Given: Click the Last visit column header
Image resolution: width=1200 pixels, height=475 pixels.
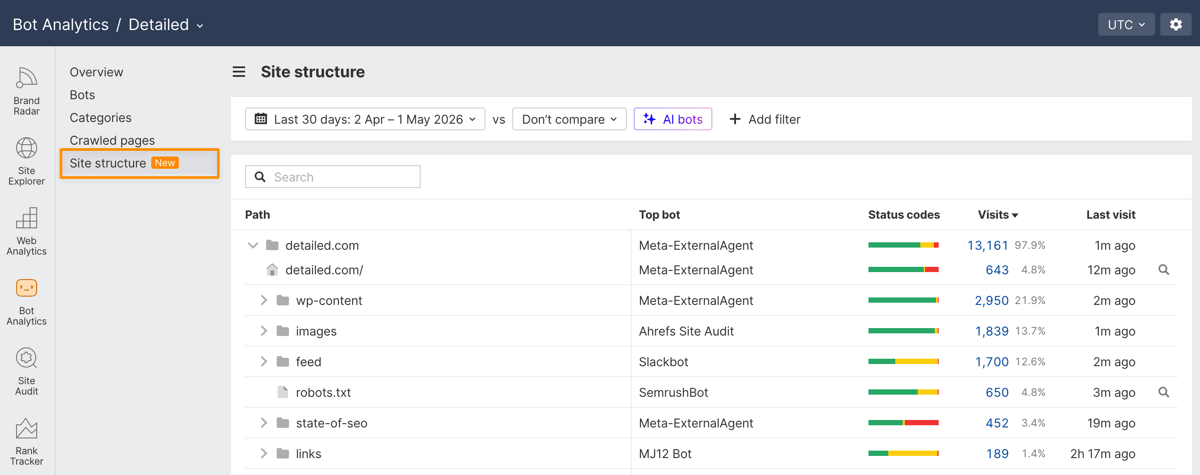Looking at the screenshot, I should (x=1111, y=215).
